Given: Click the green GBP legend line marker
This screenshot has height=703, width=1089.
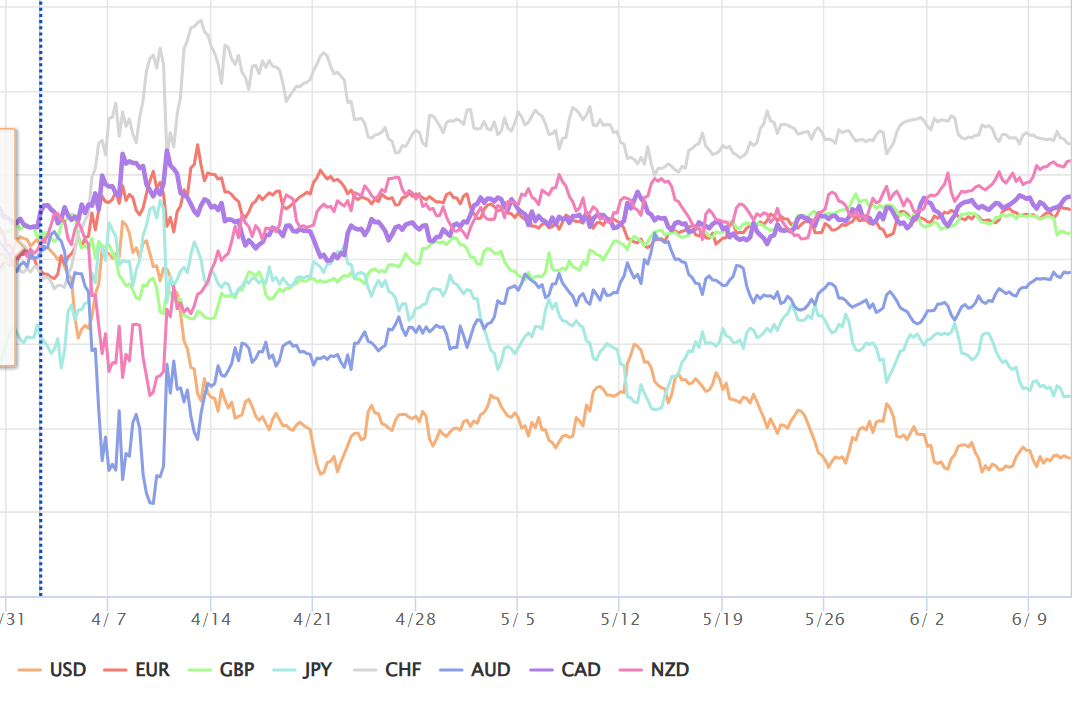Looking at the screenshot, I should coord(199,670).
